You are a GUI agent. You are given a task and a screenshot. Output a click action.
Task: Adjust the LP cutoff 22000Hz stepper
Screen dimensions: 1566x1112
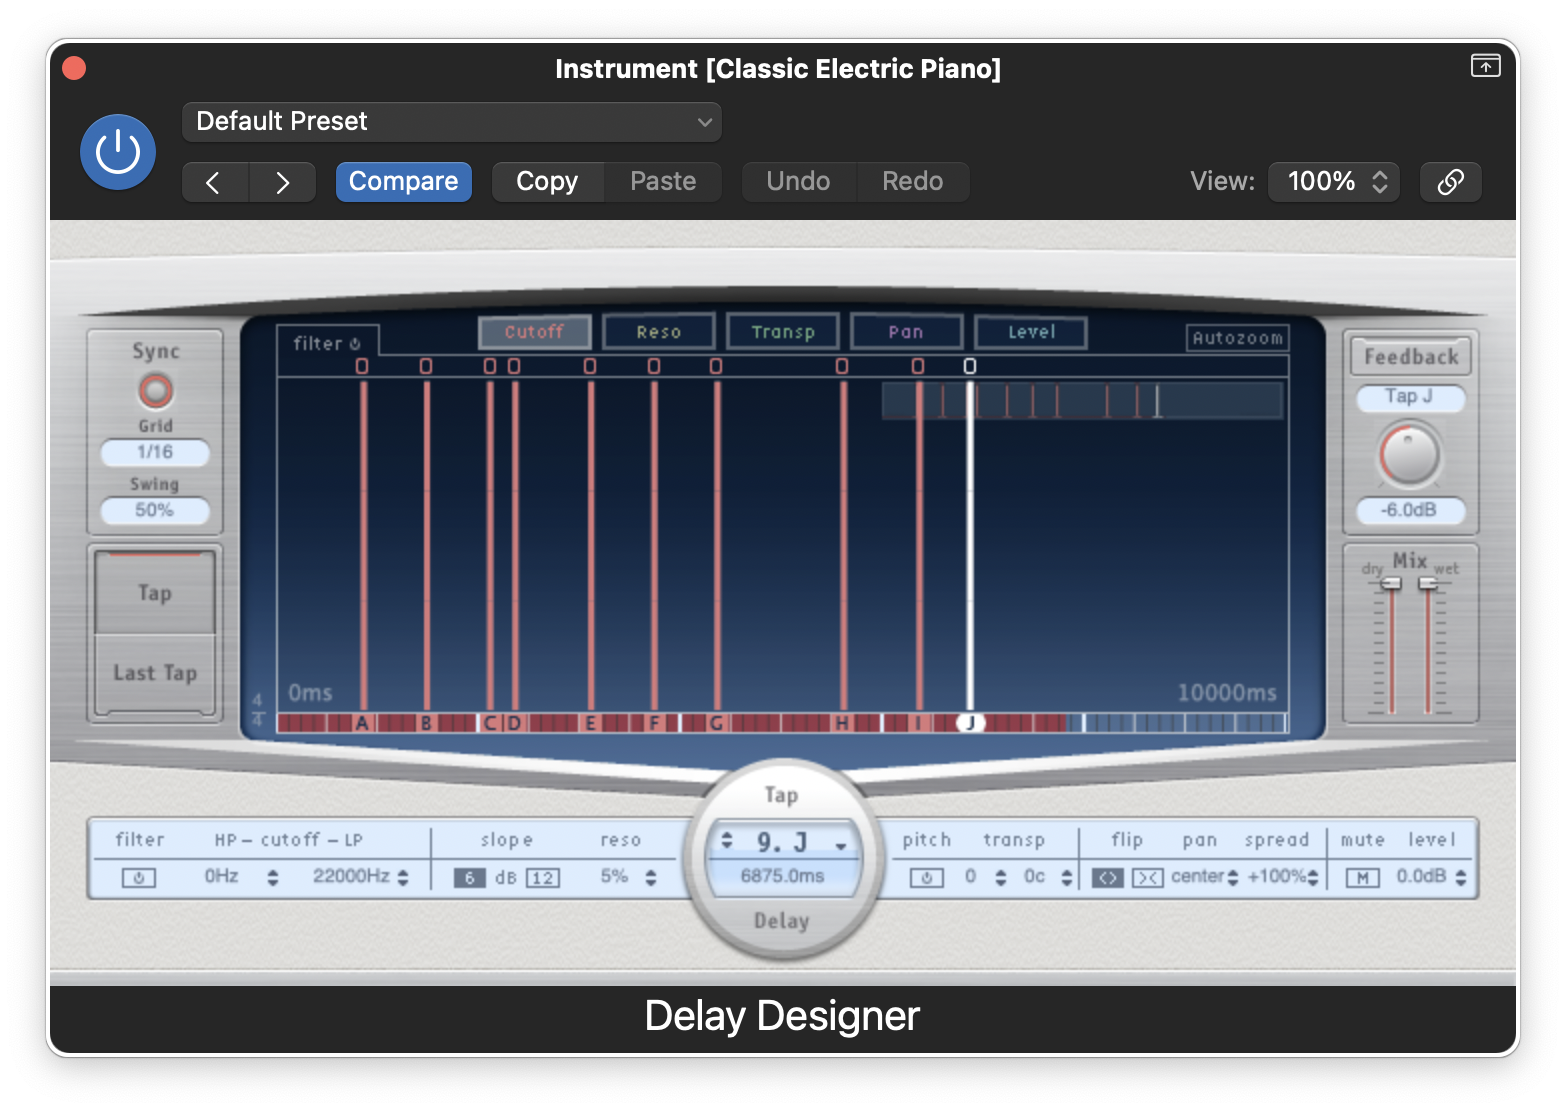coord(402,878)
